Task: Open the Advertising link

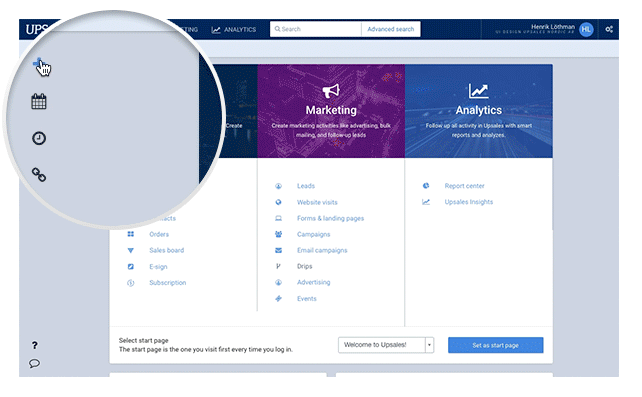Action: click(x=314, y=282)
